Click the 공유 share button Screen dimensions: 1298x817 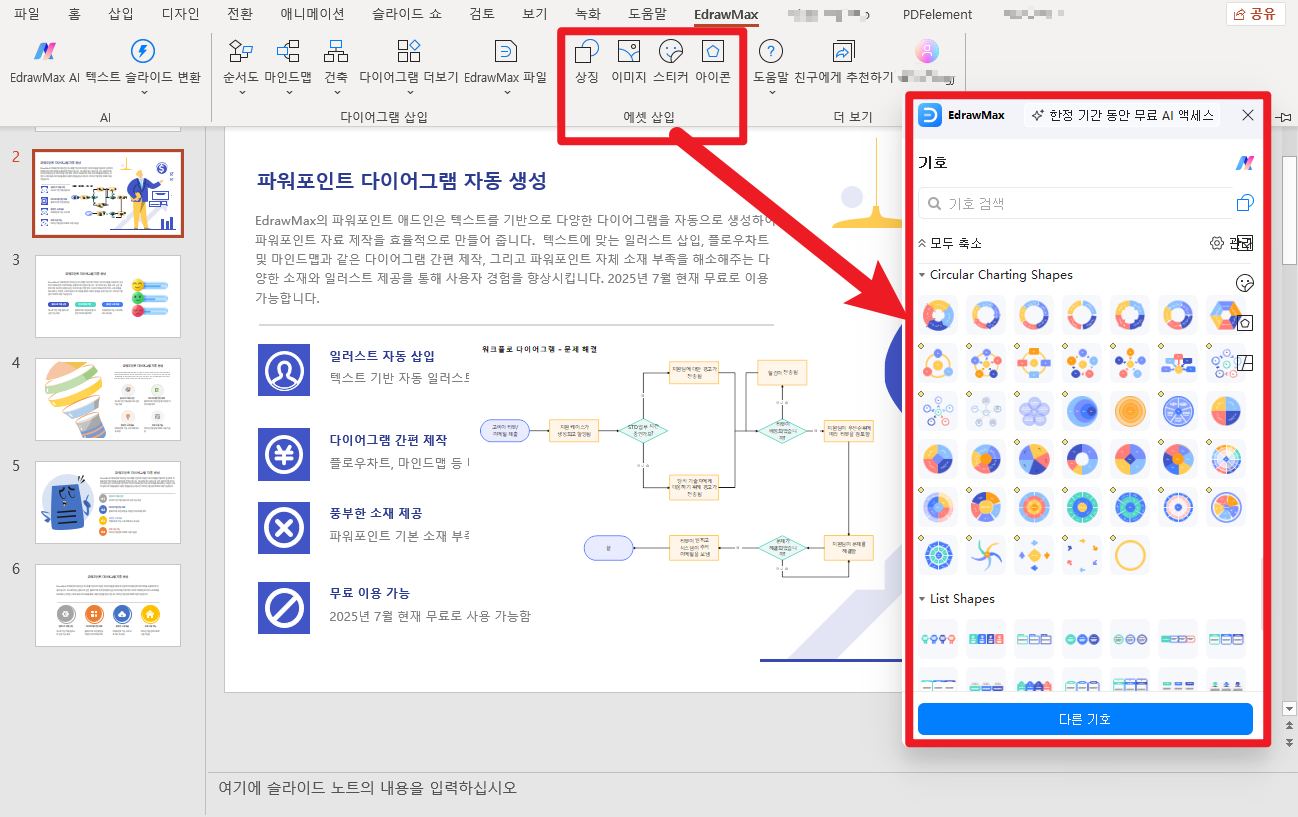tap(1255, 14)
